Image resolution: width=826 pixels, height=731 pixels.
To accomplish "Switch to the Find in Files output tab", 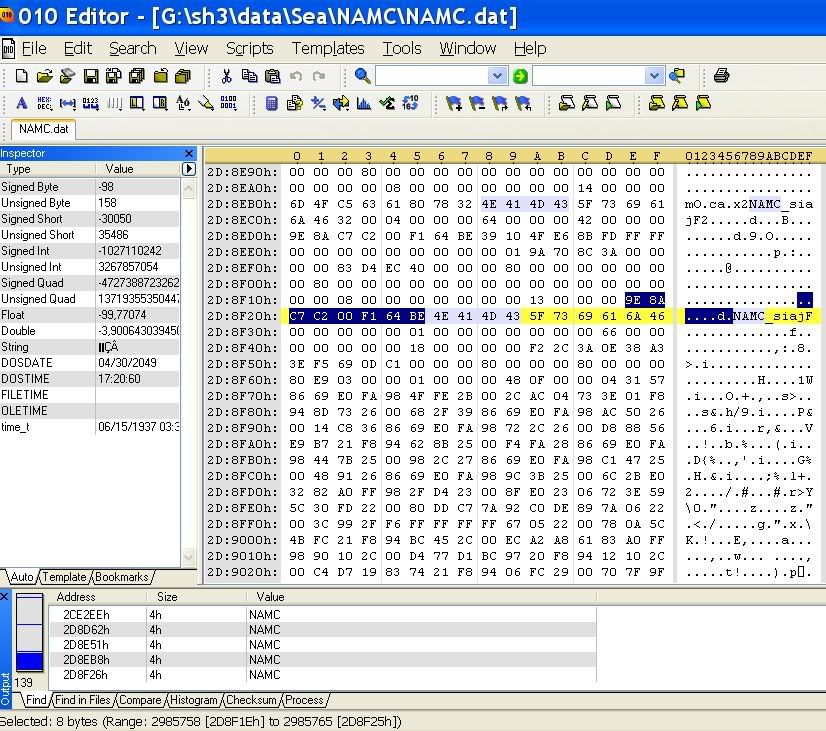I will click(x=83, y=700).
